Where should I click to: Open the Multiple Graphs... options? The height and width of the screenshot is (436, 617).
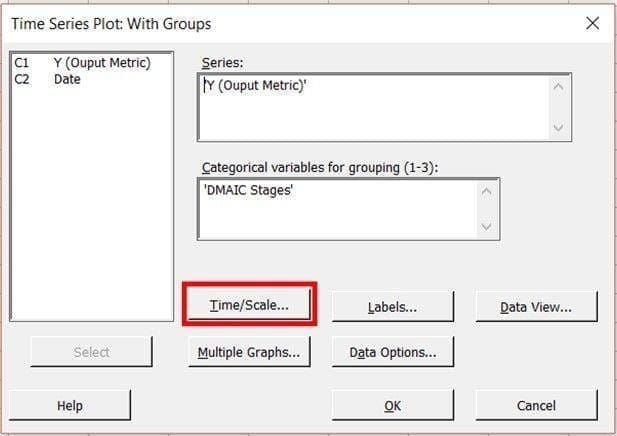tap(249, 352)
